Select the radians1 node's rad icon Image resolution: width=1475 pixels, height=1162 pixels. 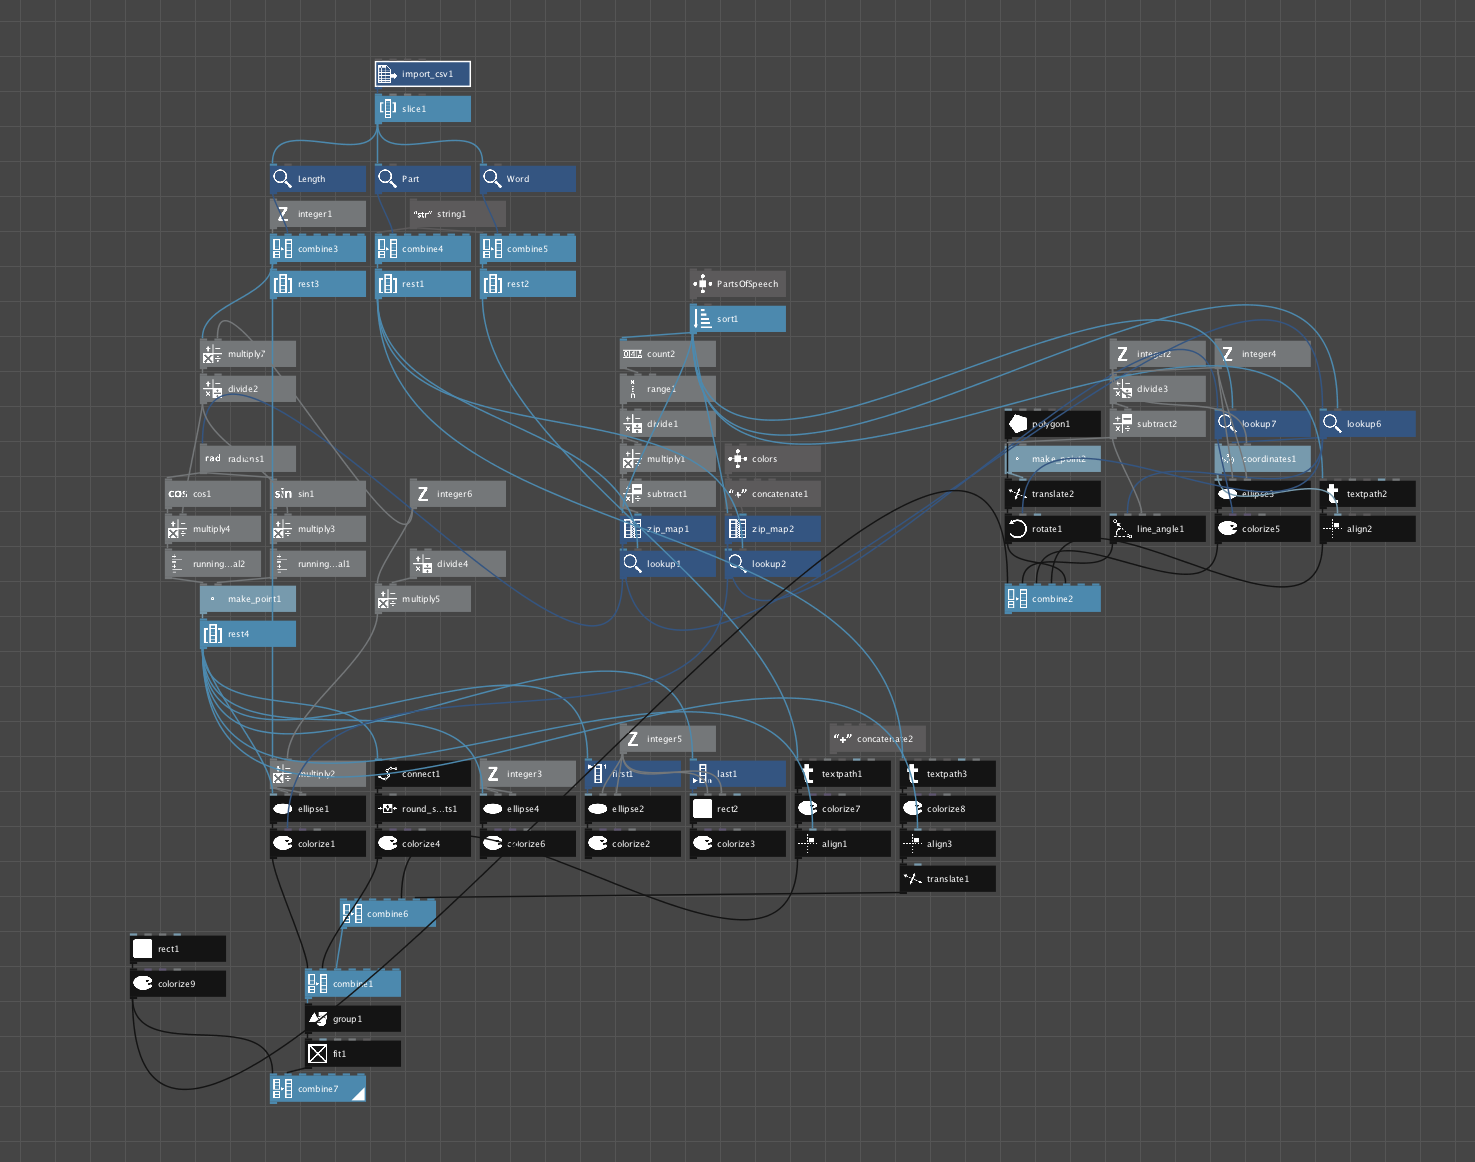click(x=212, y=459)
